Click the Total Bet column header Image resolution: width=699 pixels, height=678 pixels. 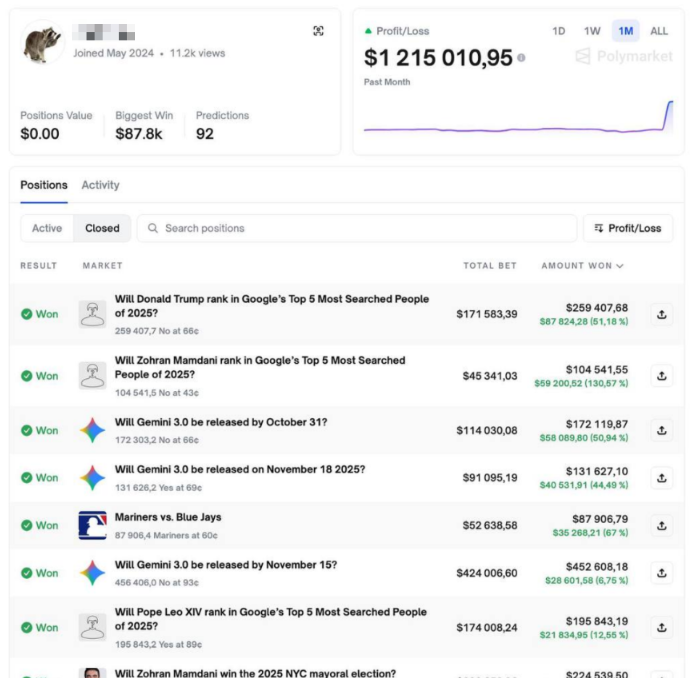point(490,266)
